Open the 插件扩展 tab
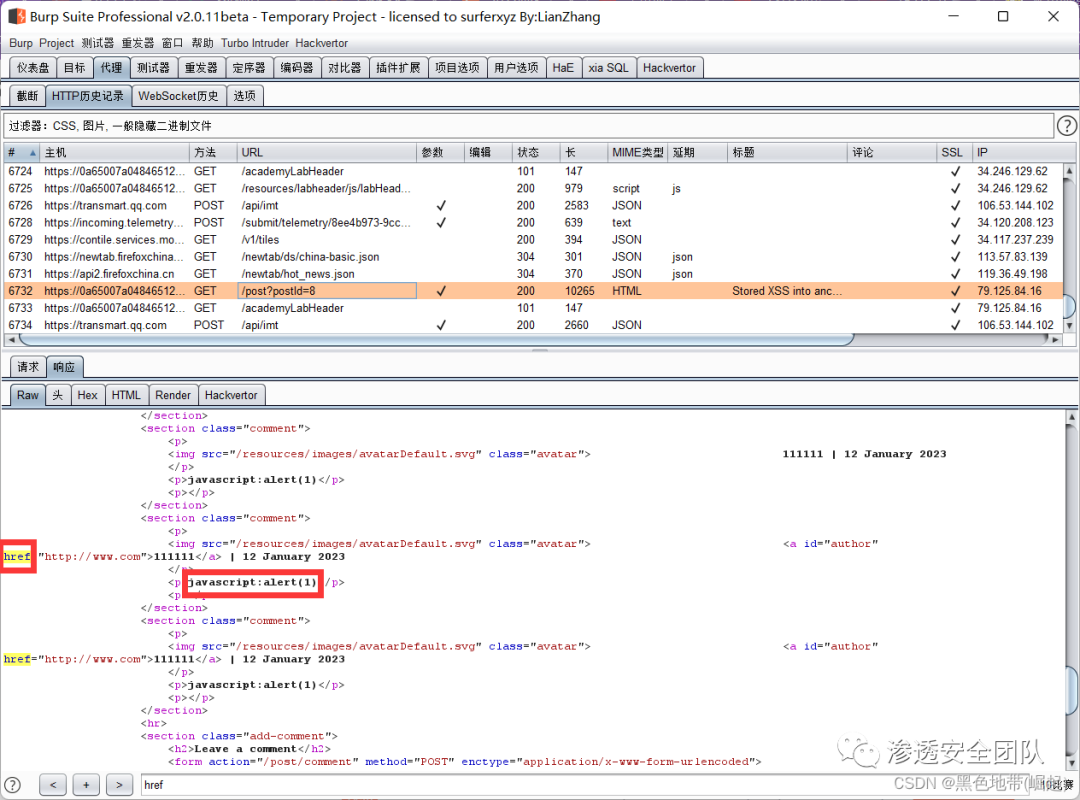 pyautogui.click(x=398, y=68)
